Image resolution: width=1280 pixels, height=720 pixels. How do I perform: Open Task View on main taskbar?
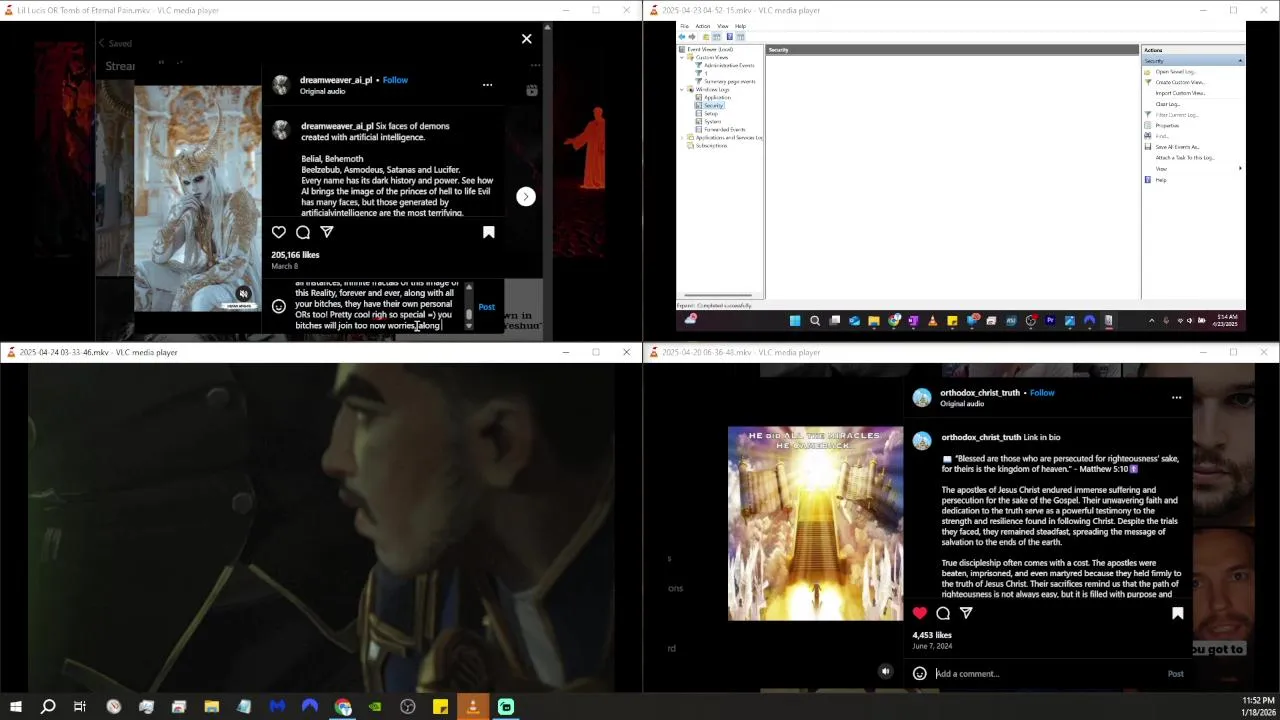pos(80,707)
